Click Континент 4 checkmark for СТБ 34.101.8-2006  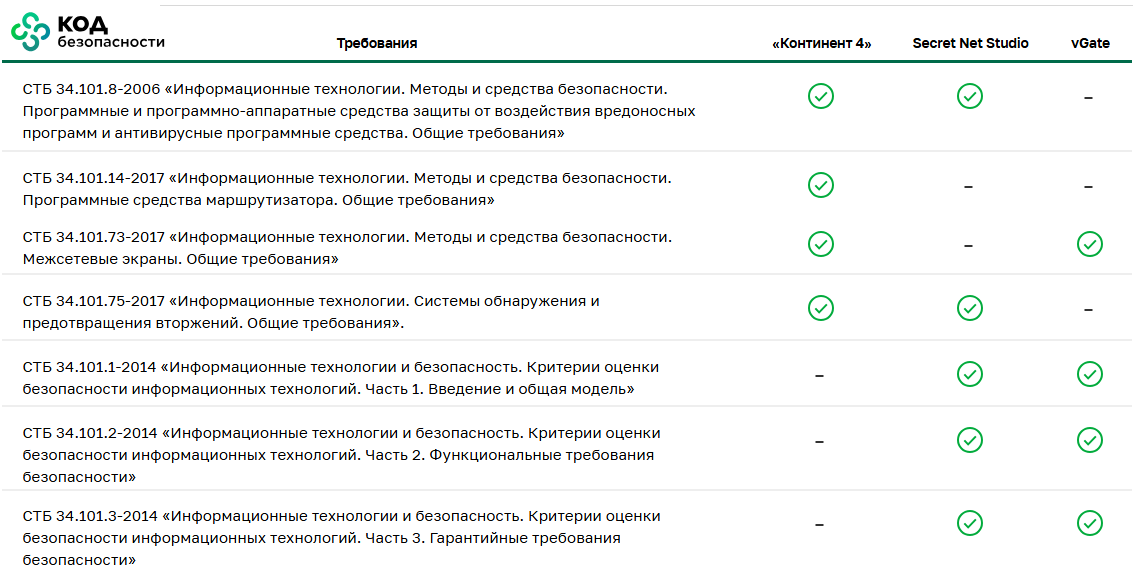821,96
